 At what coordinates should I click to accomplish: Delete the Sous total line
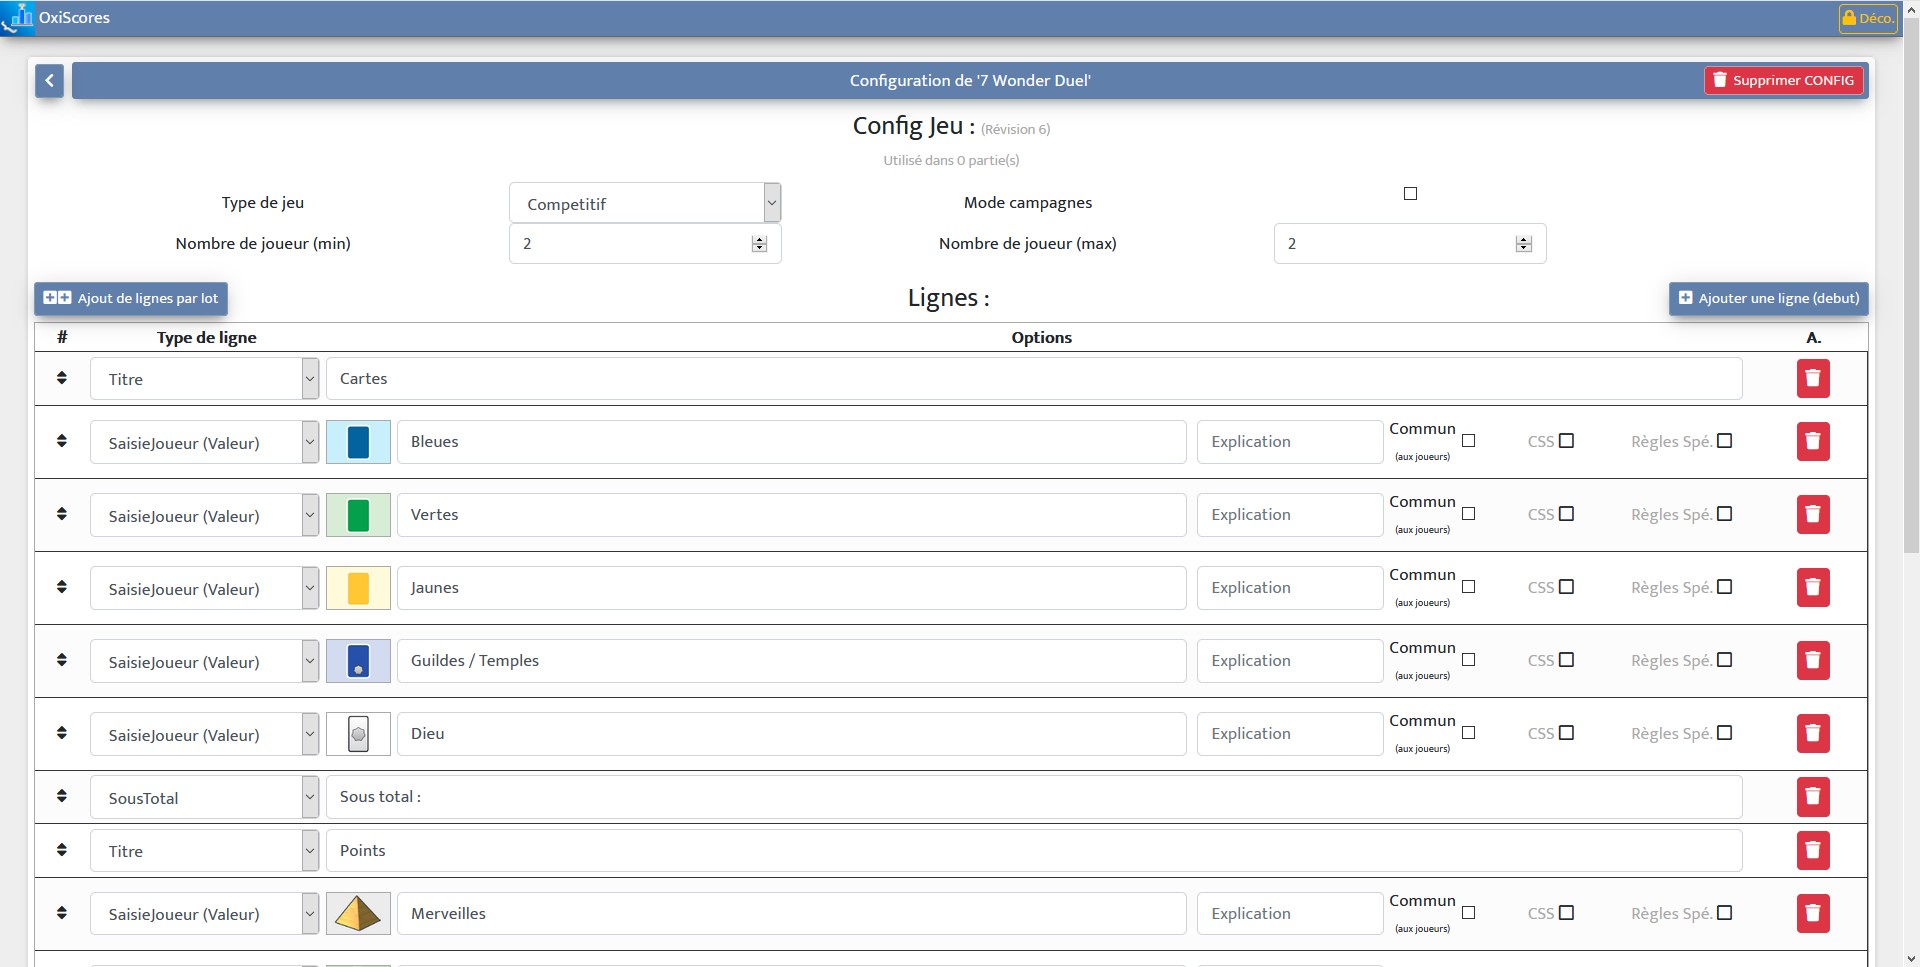[x=1813, y=797]
